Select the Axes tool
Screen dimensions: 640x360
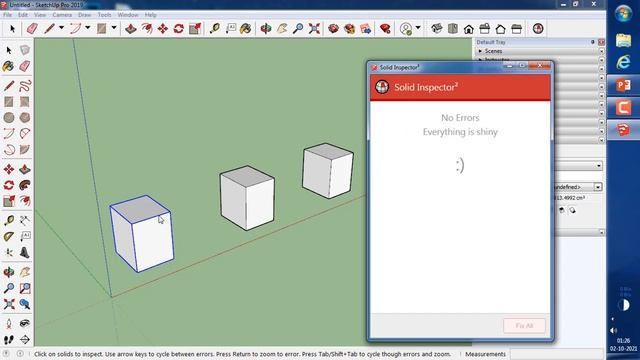click(x=9, y=253)
